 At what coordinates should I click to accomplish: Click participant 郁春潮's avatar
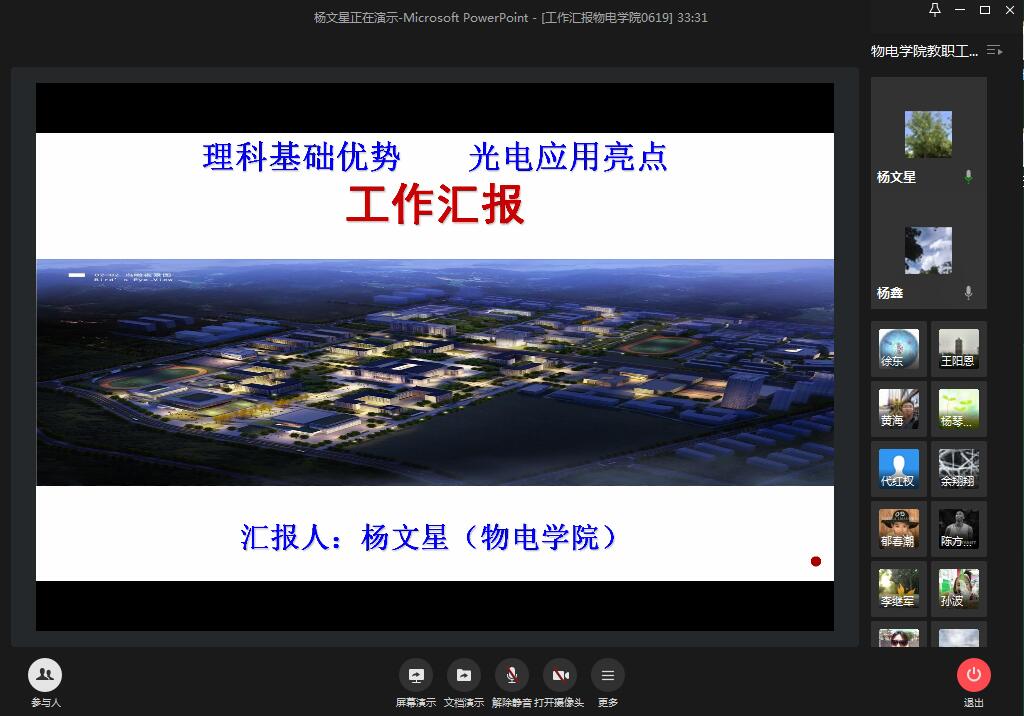tap(898, 529)
